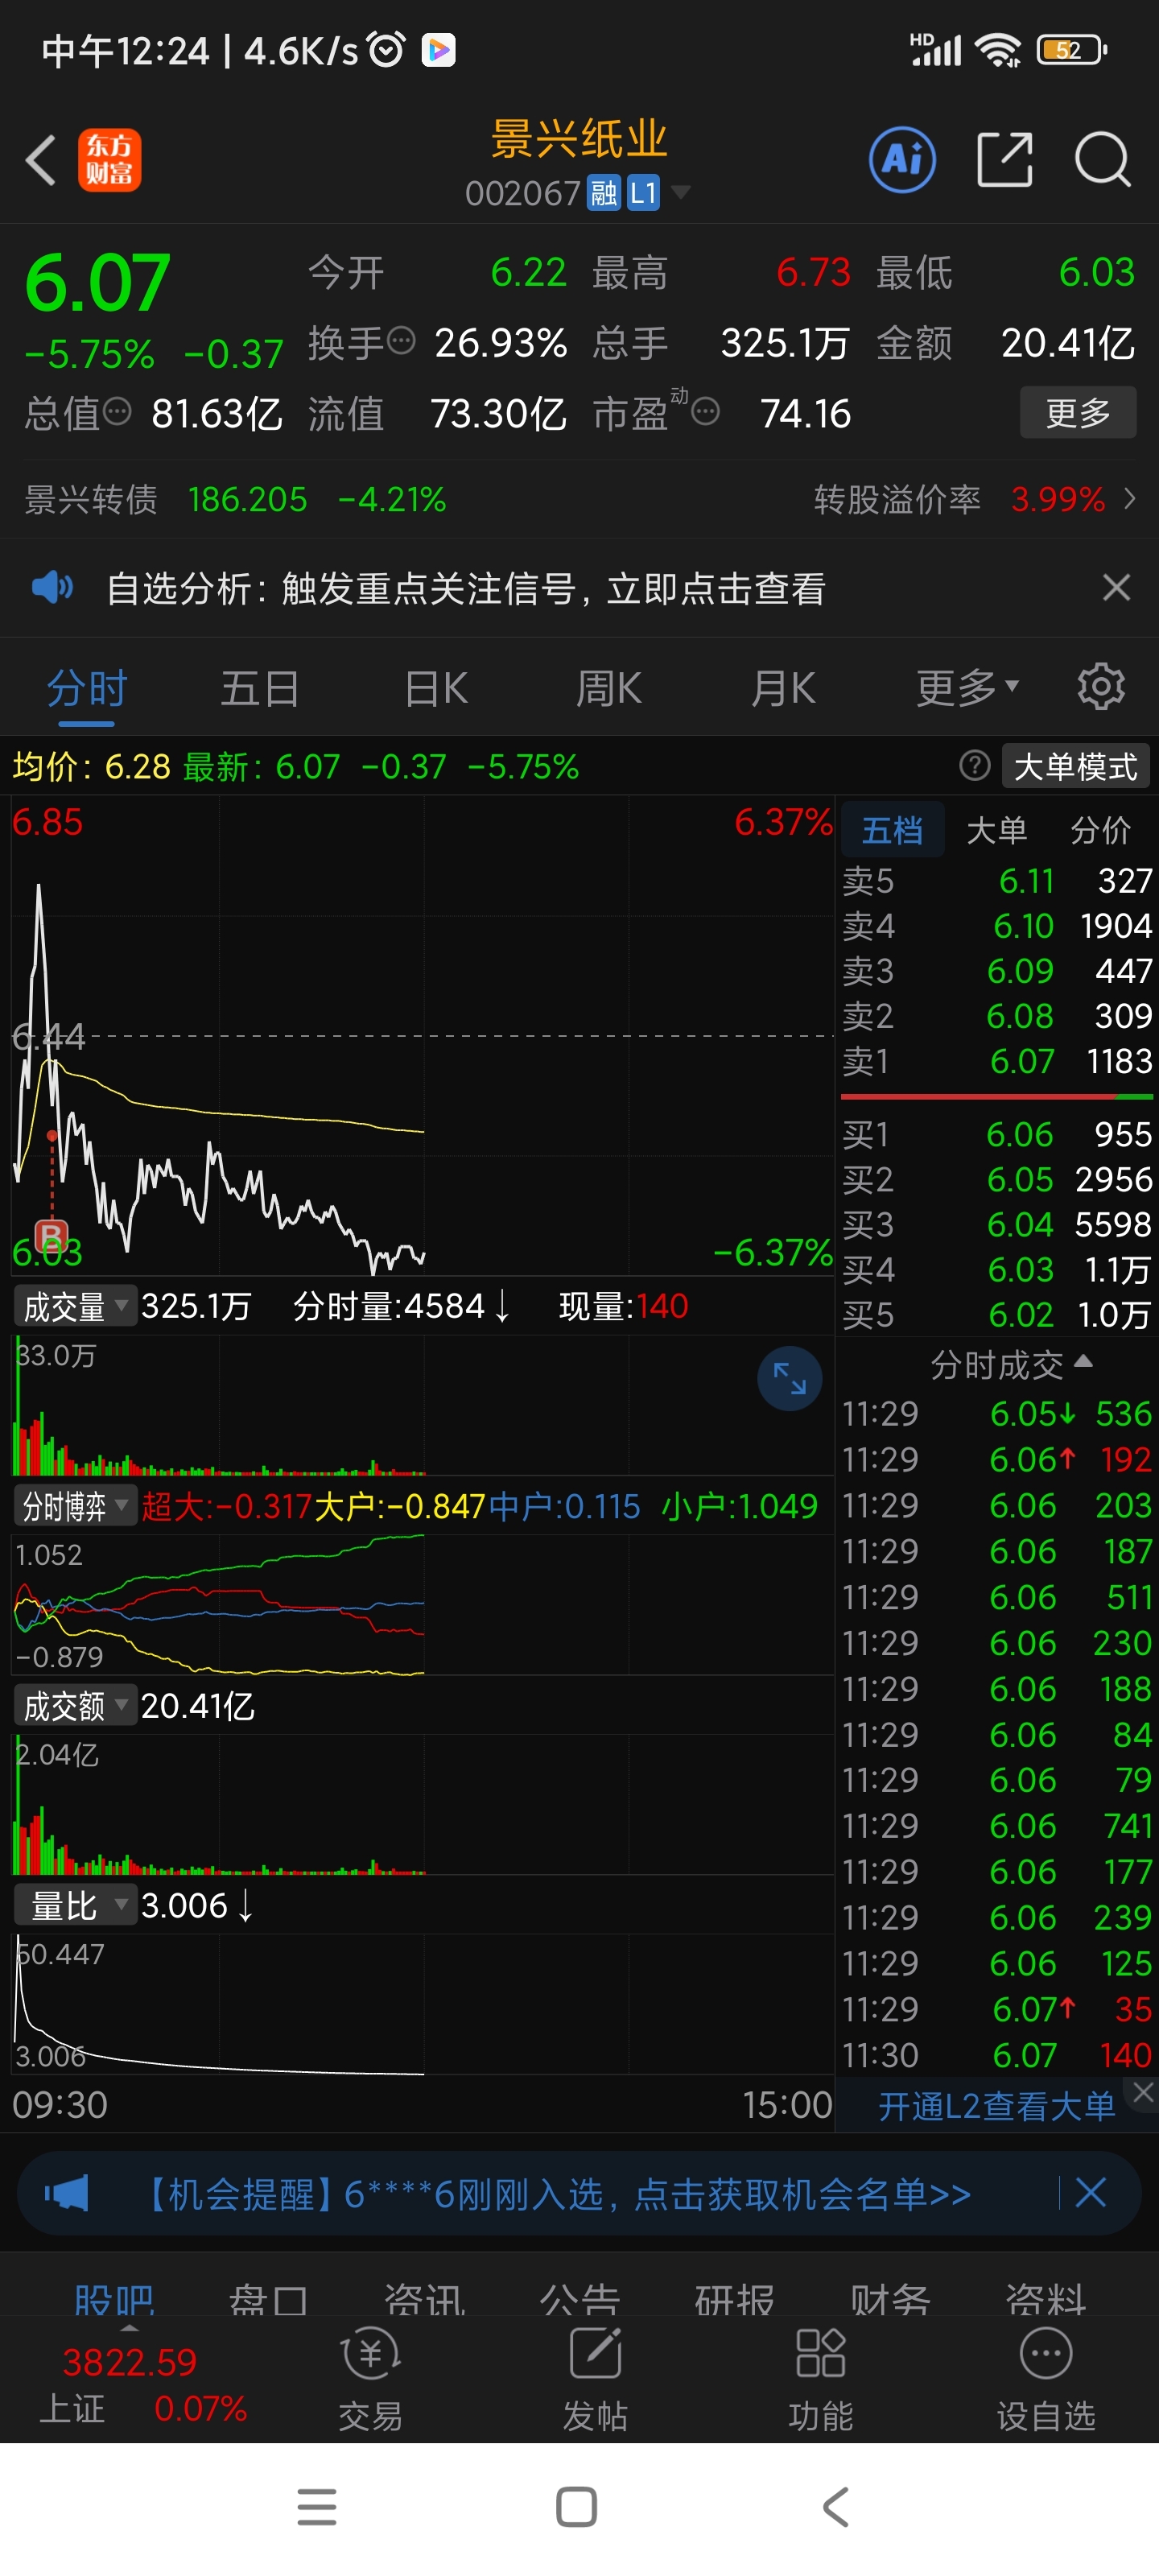Image resolution: width=1159 pixels, height=2576 pixels.
Task: Open the 分时博弈 indicator dropdown
Action: (x=76, y=1505)
